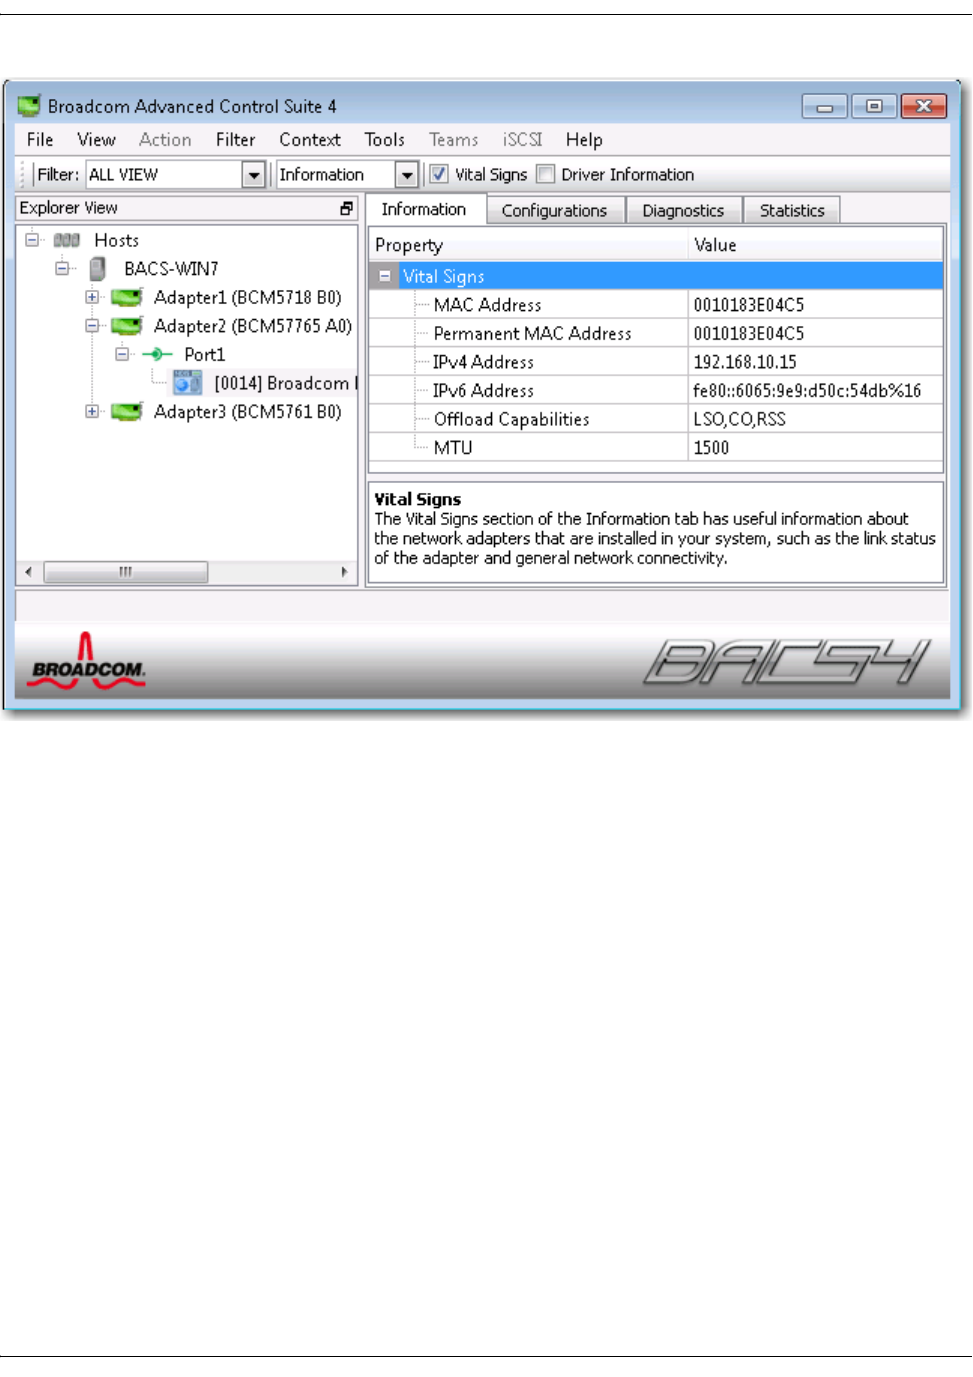The height and width of the screenshot is (1377, 973).
Task: Collapse the Port1 node
Action: tap(122, 354)
